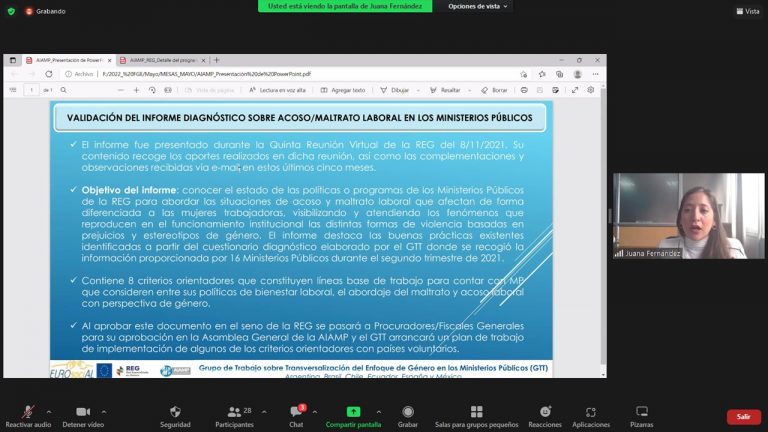This screenshot has height=432, width=768.
Task: Click the tab actions icon left of tabs
Action: (x=13, y=60)
